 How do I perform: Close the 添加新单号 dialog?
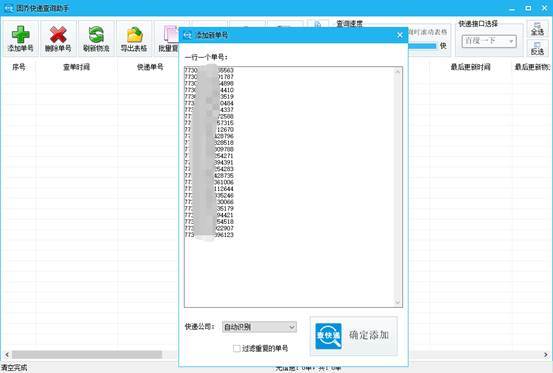pos(400,35)
